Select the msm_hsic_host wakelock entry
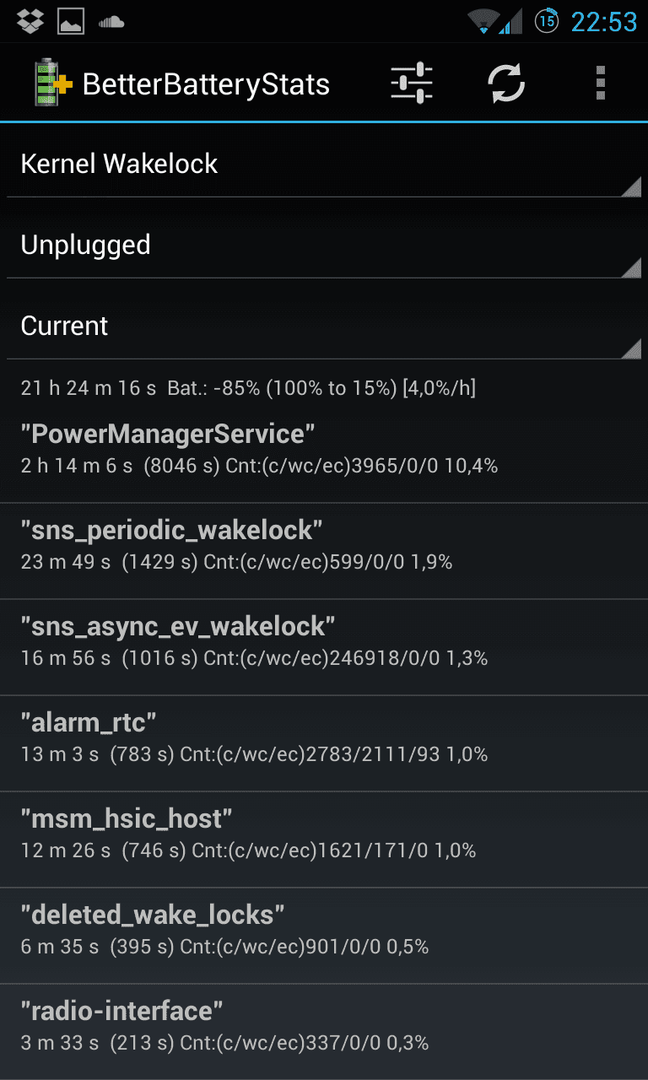The image size is (648, 1080). (x=324, y=840)
